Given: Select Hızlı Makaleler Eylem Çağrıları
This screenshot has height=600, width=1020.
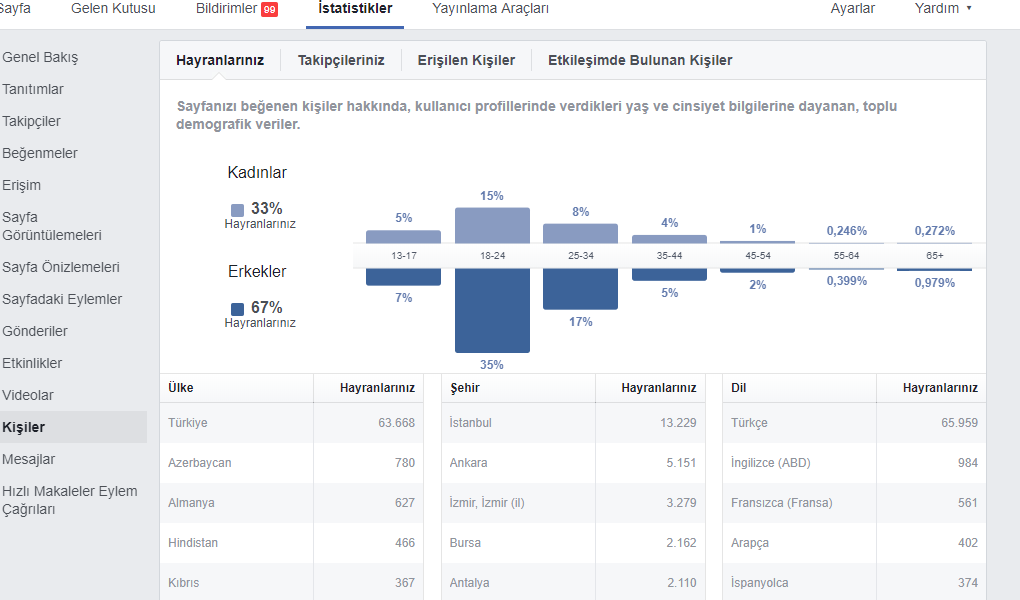Looking at the screenshot, I should coord(70,500).
